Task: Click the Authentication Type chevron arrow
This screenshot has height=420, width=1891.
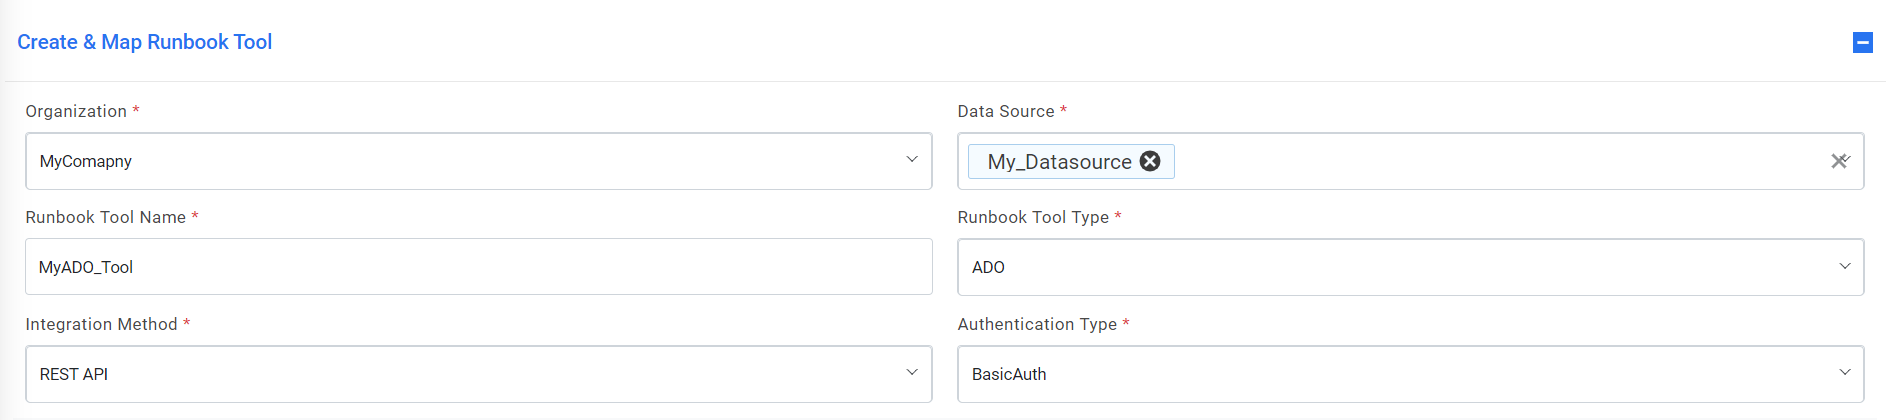Action: click(1844, 373)
